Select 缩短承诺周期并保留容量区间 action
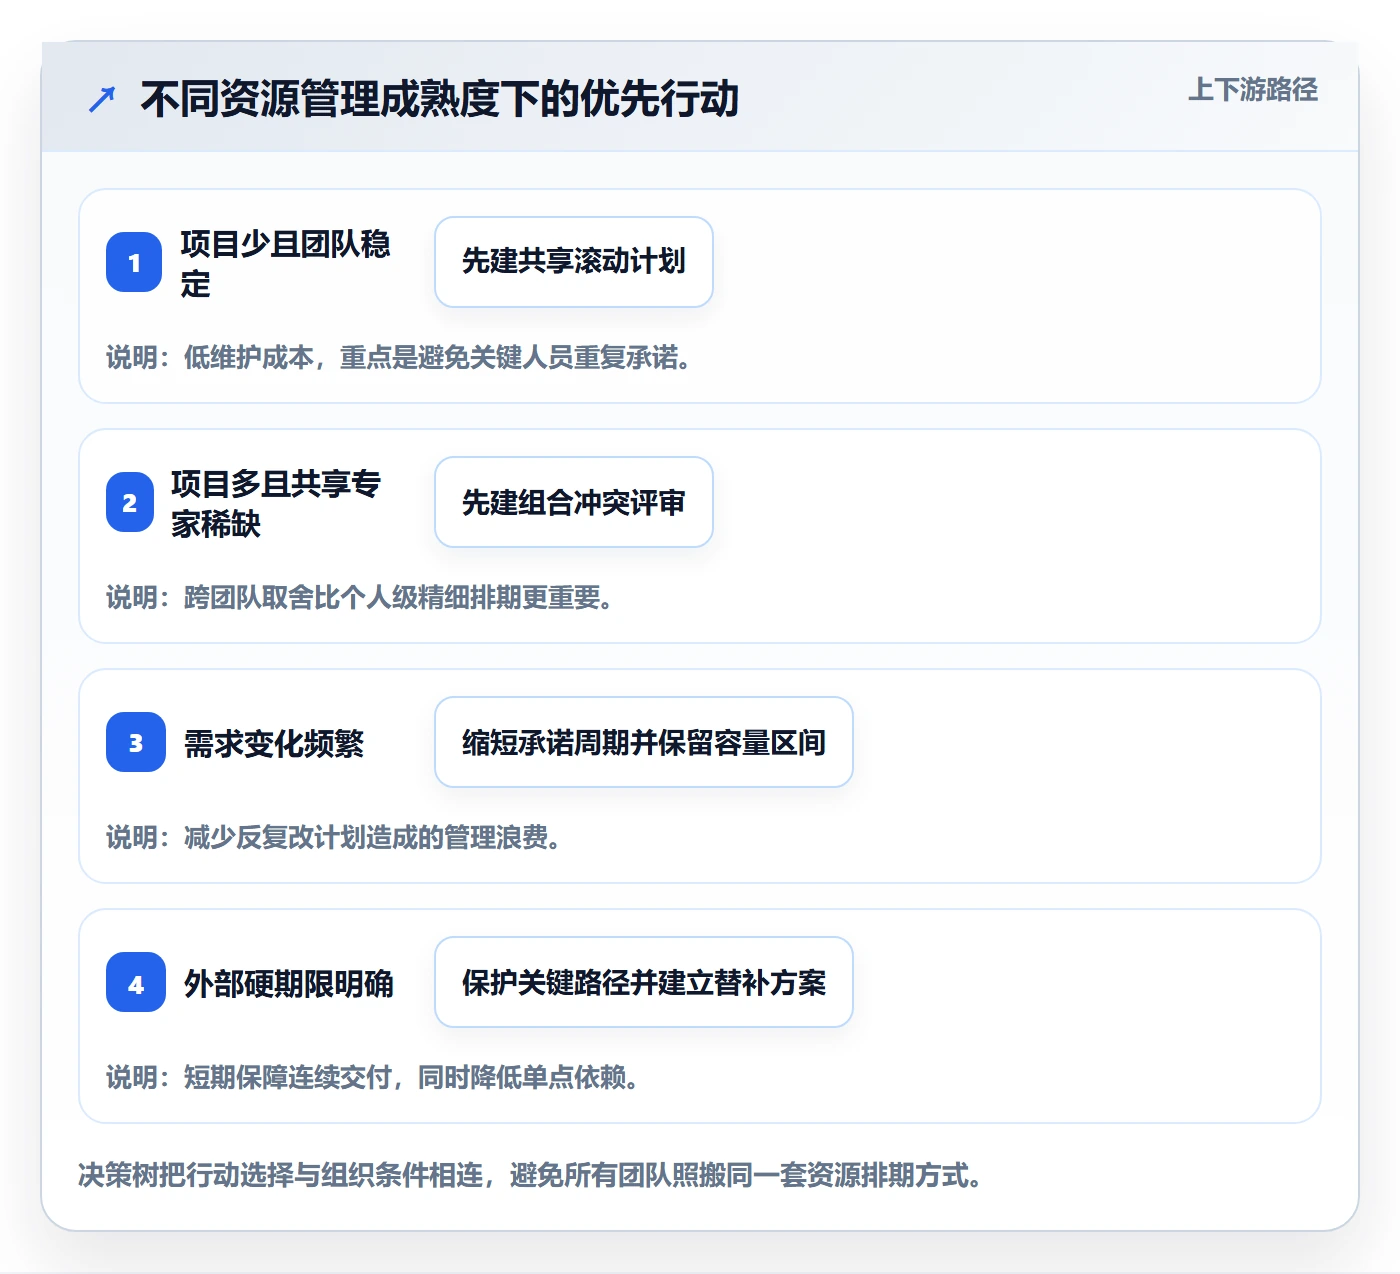This screenshot has width=1400, height=1274. coord(644,742)
